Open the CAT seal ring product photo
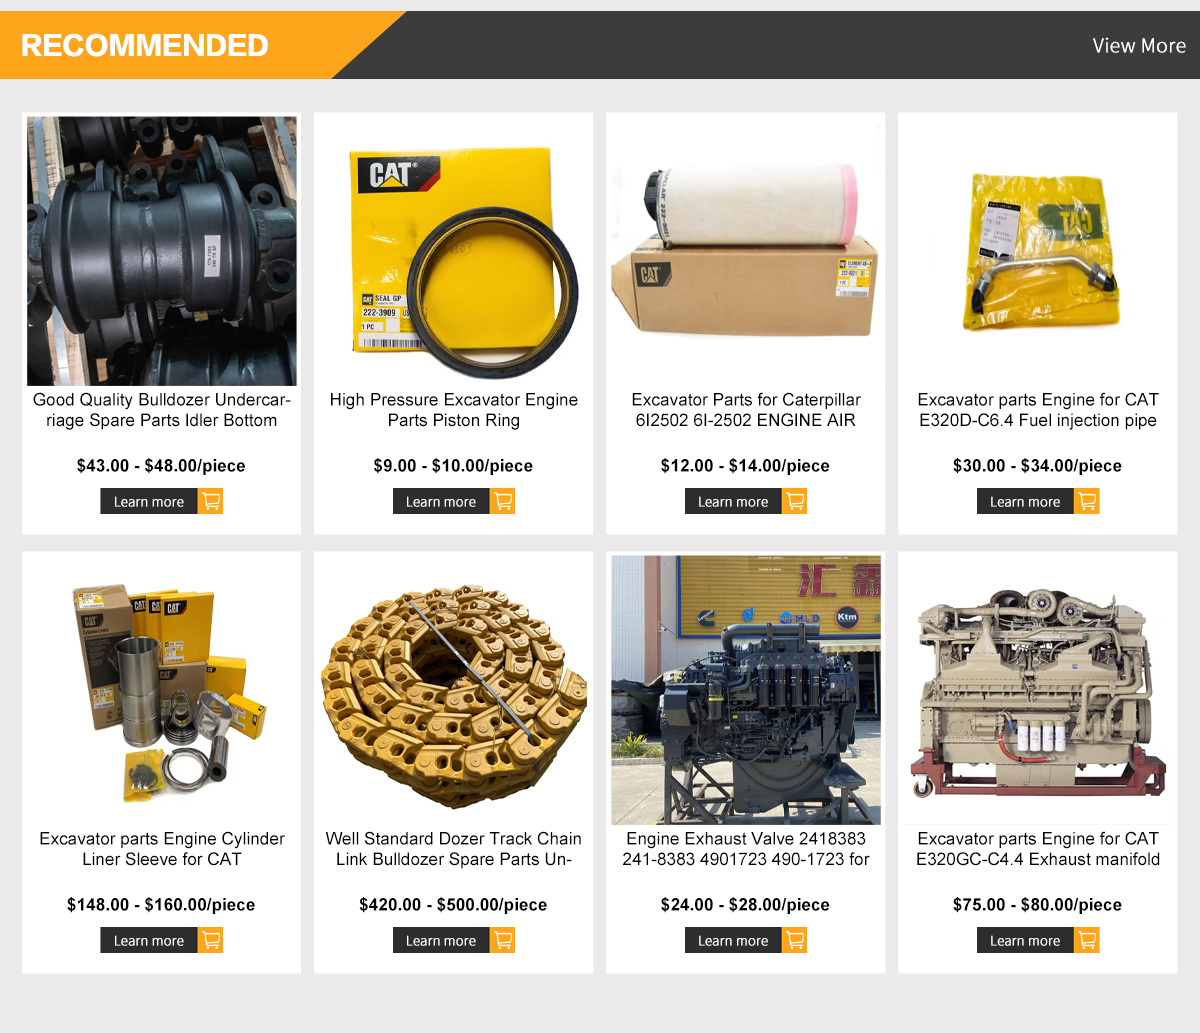Image resolution: width=1200 pixels, height=1033 pixels. click(x=454, y=251)
